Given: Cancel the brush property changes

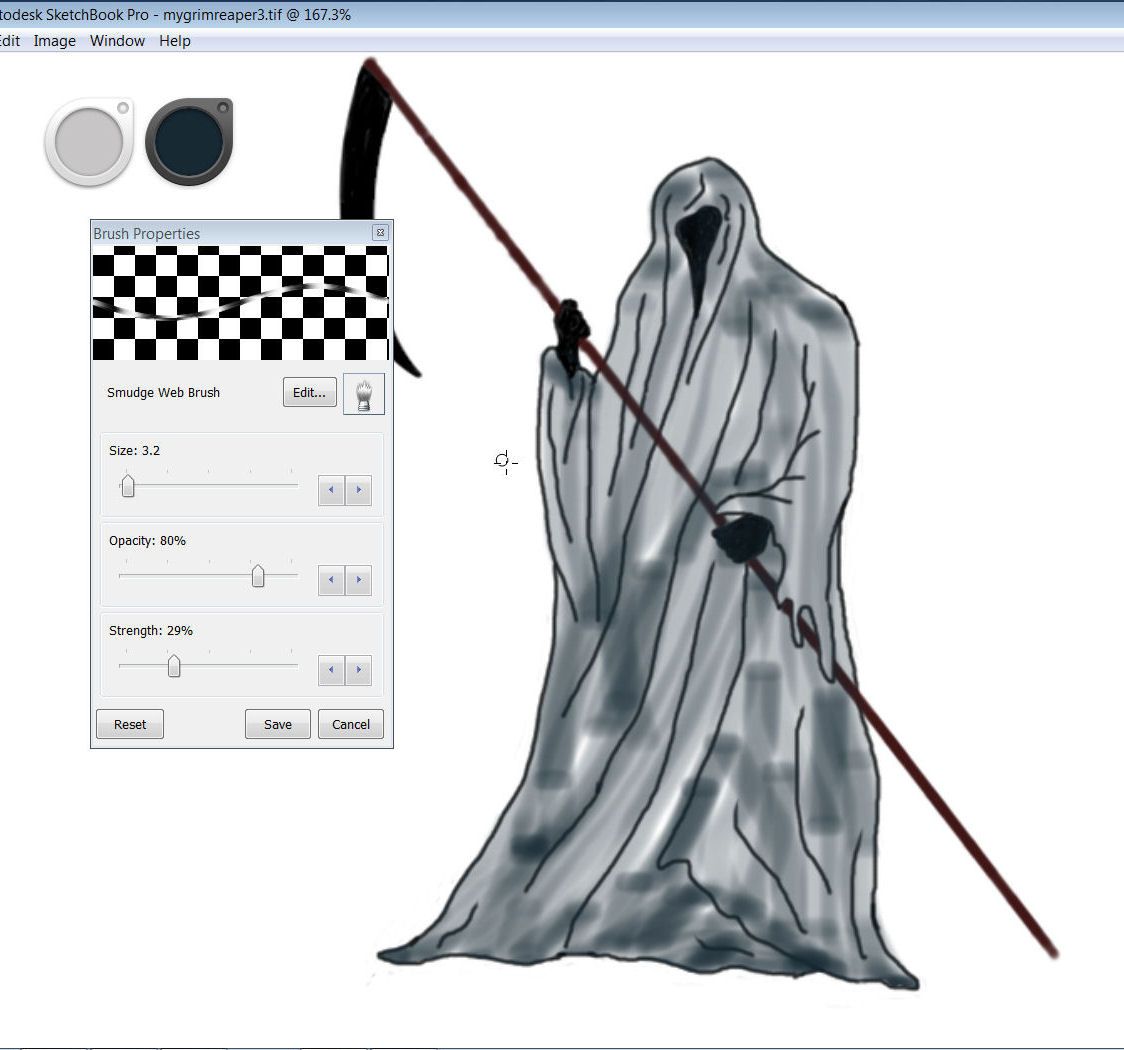Looking at the screenshot, I should (350, 724).
